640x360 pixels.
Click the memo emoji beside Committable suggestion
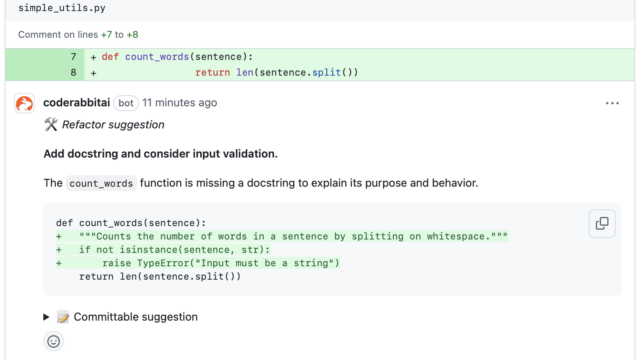pyautogui.click(x=63, y=317)
